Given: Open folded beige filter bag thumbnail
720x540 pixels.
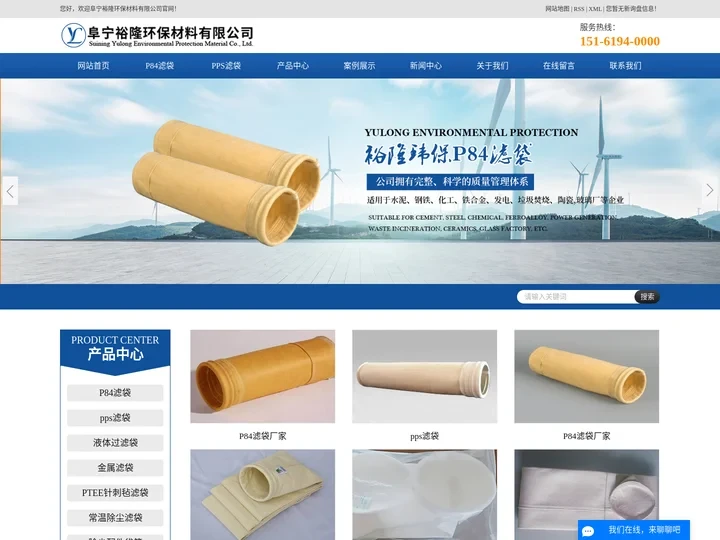Looking at the screenshot, I should [x=263, y=495].
